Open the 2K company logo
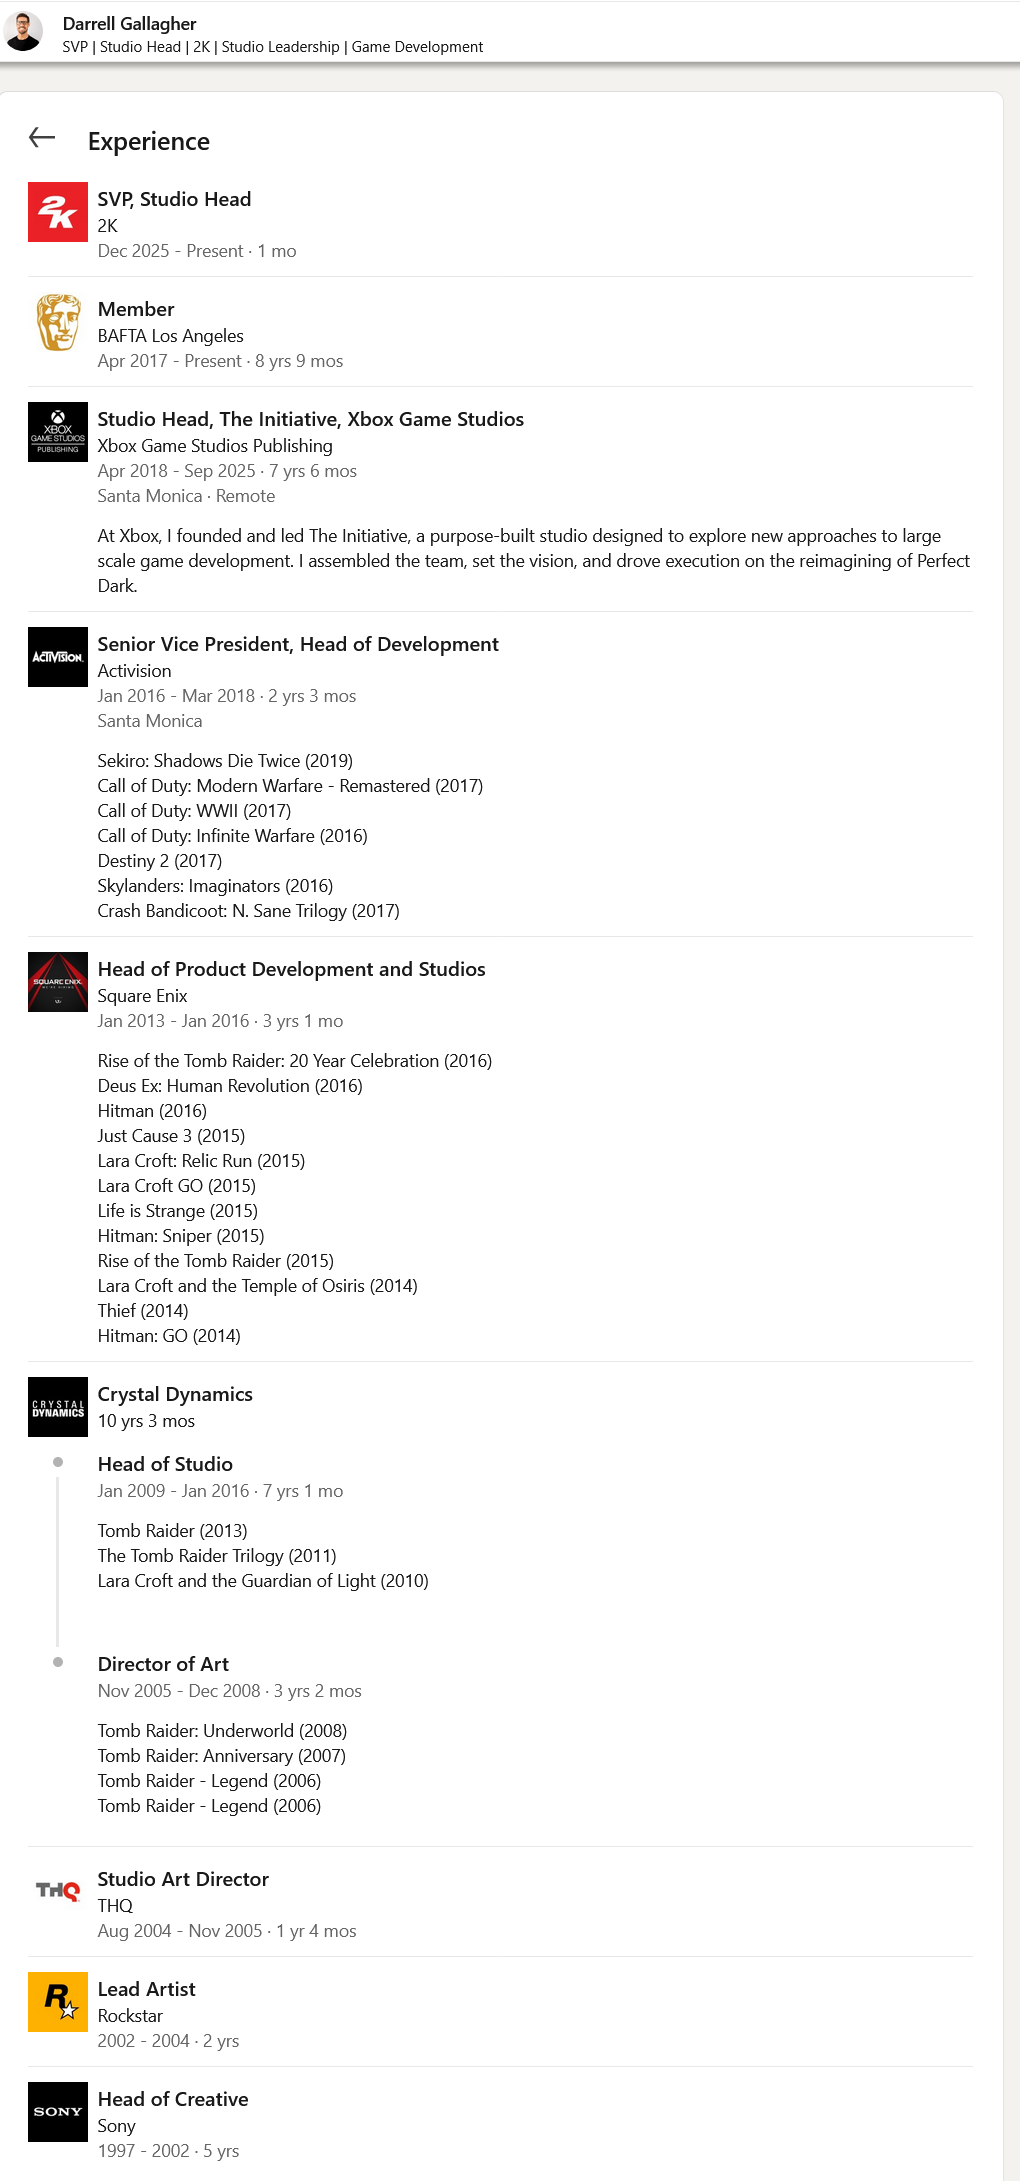This screenshot has width=1020, height=2181. tap(58, 212)
